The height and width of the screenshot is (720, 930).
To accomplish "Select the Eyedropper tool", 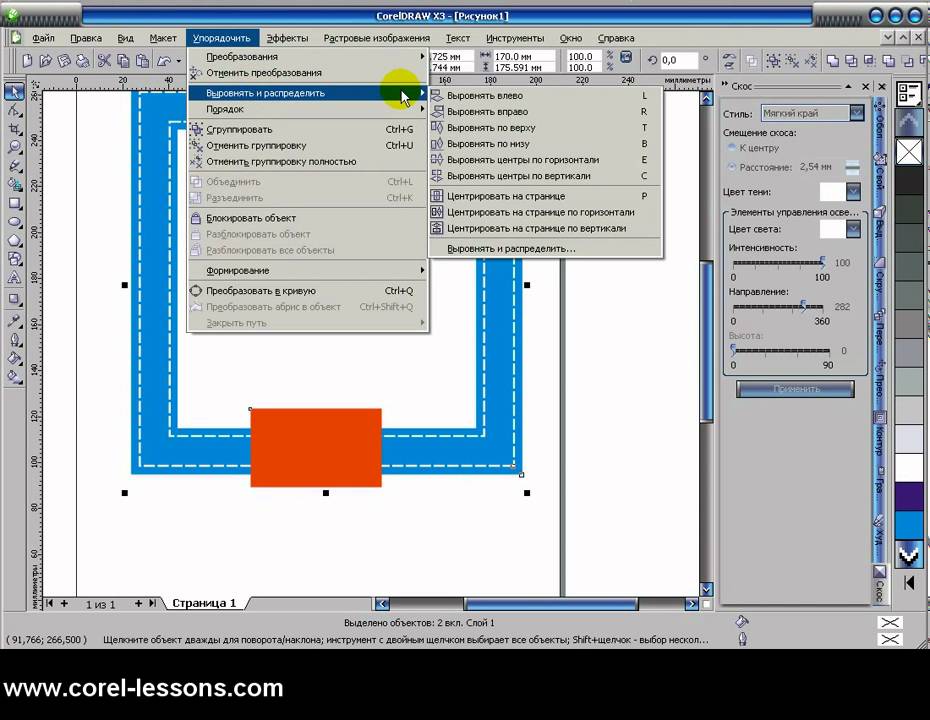I will tap(14, 321).
